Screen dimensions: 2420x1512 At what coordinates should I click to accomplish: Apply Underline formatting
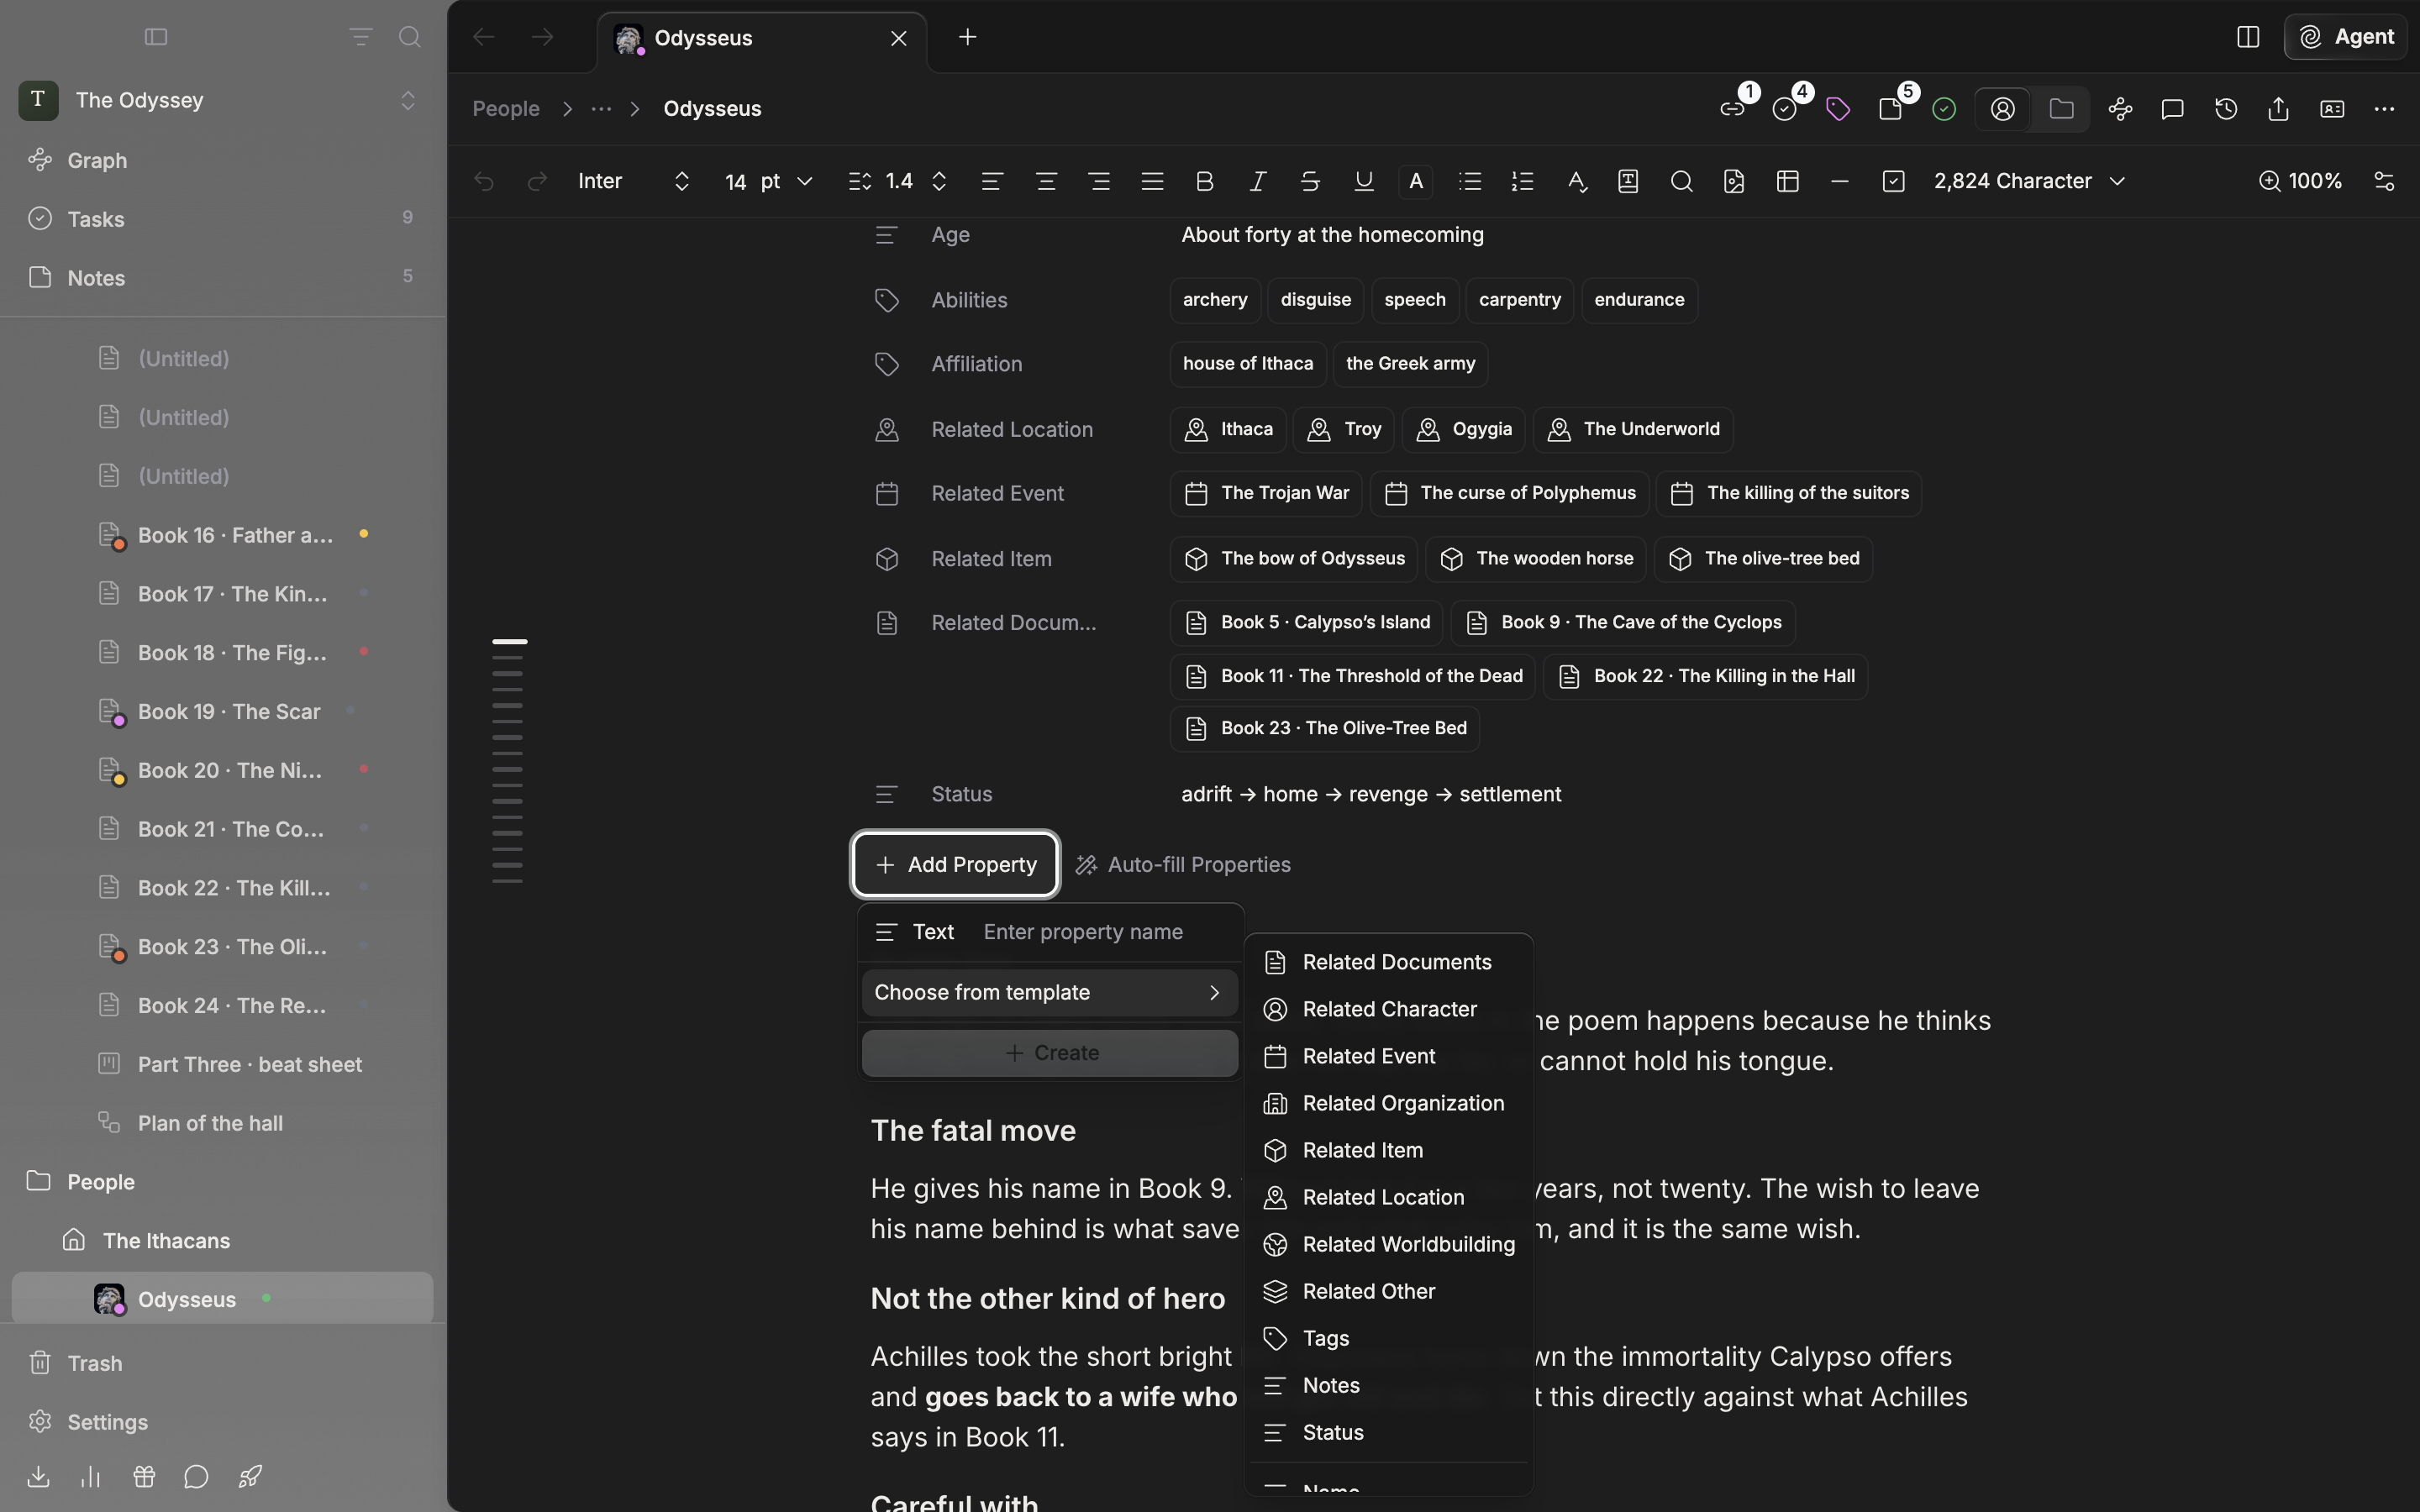(x=1364, y=181)
